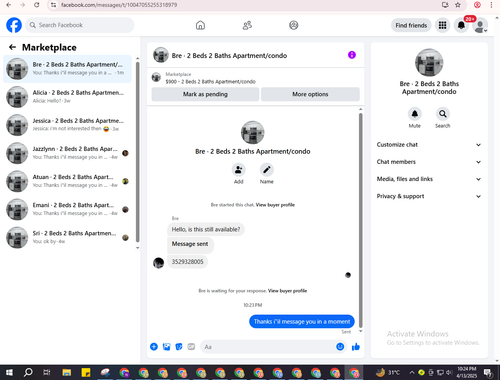
Task: Click the Find friends button
Action: [411, 25]
